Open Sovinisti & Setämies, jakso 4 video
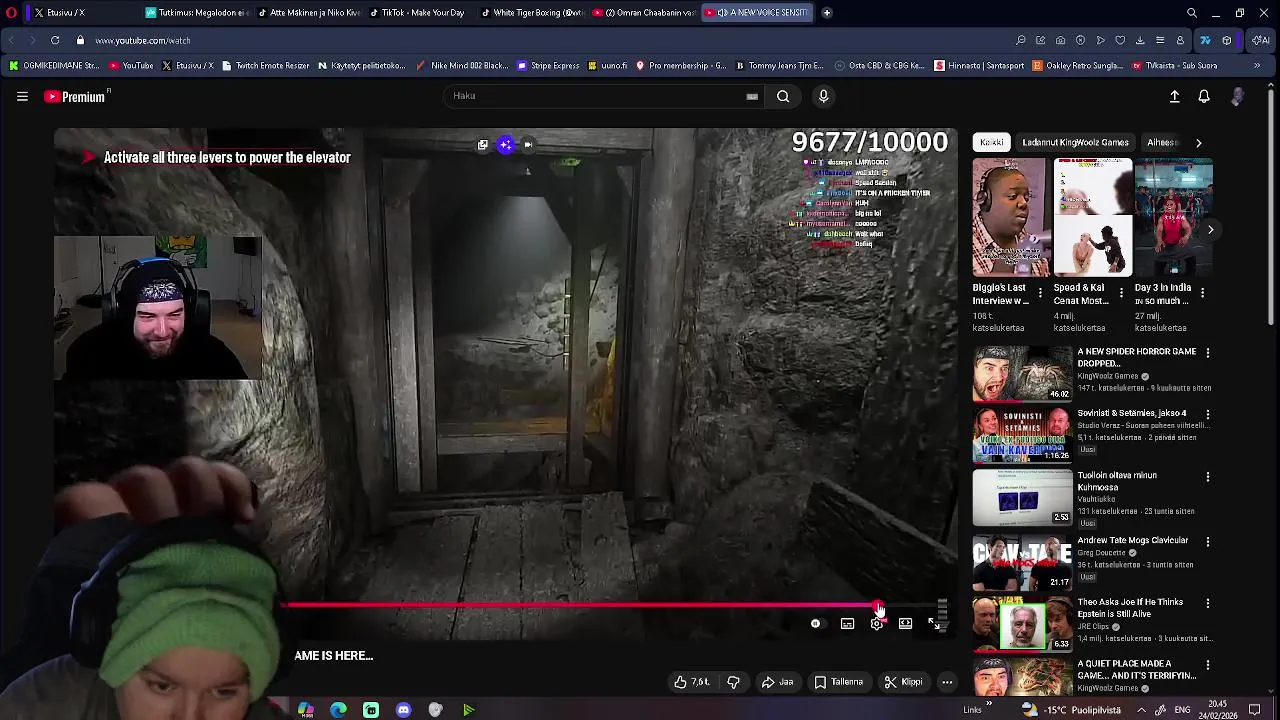 1022,434
